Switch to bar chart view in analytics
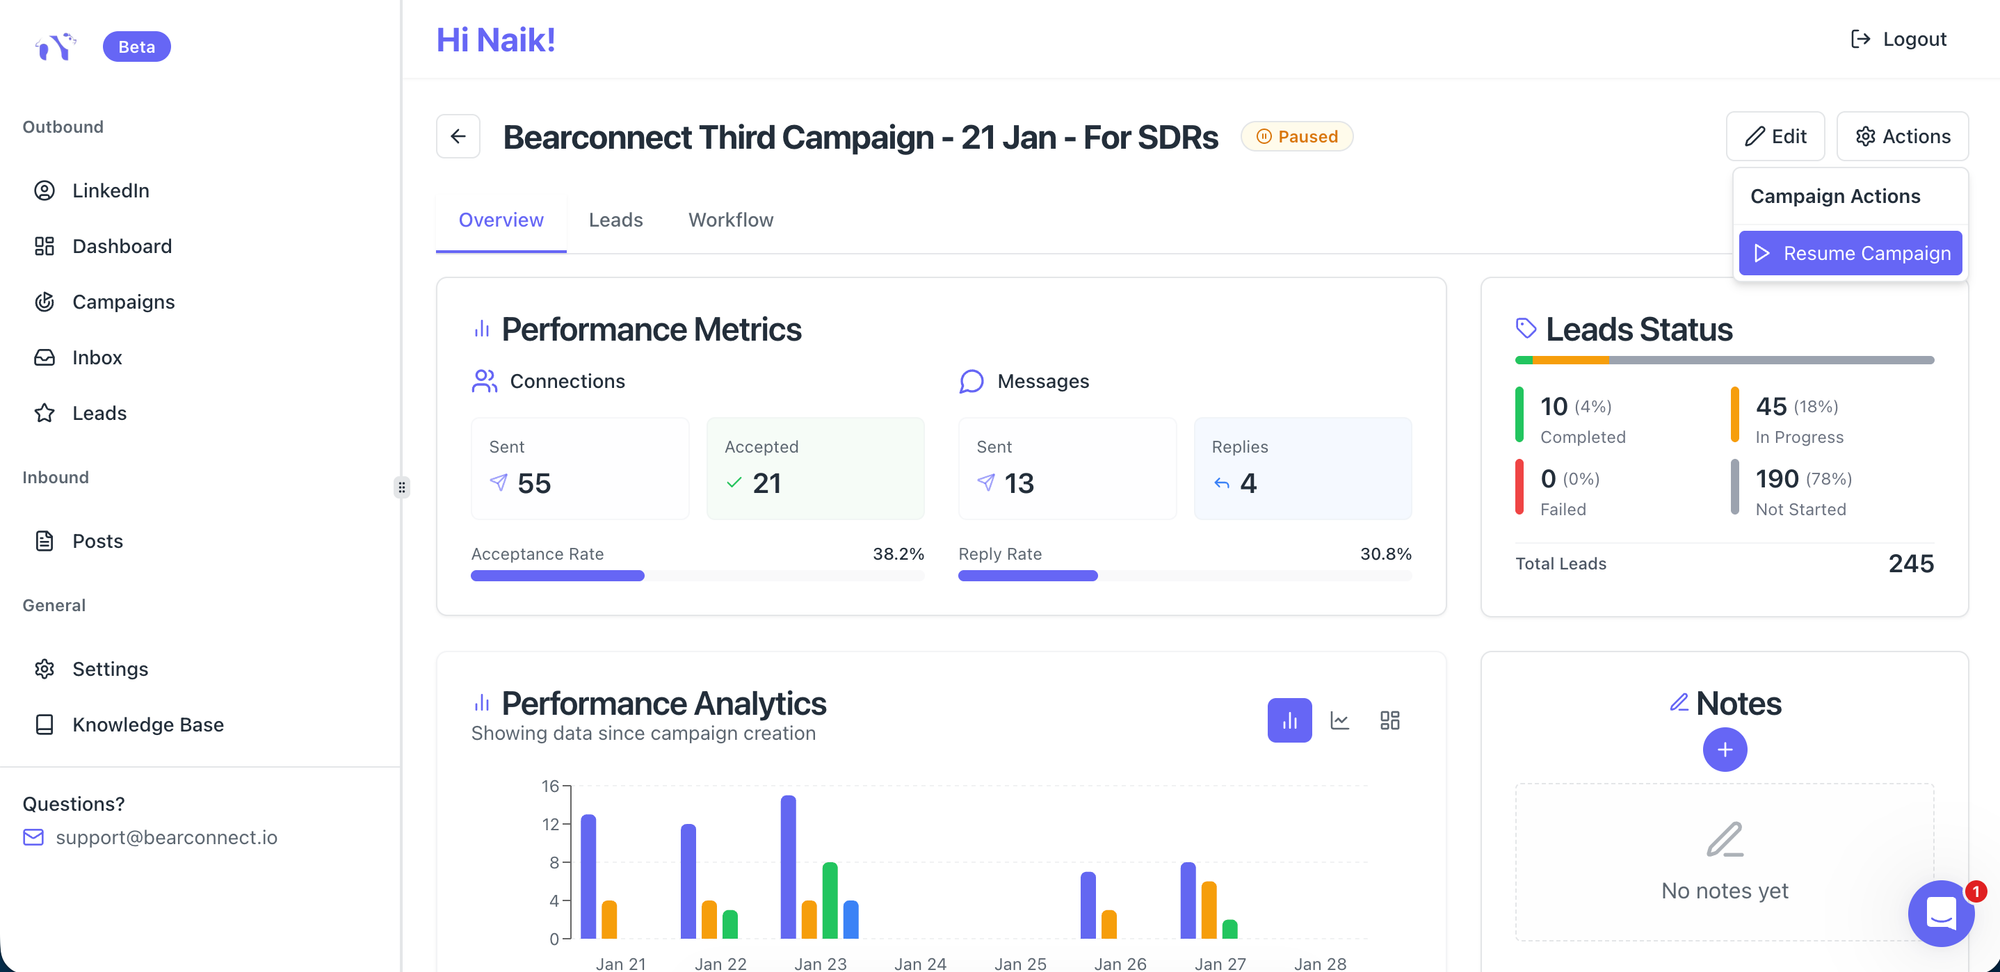The height and width of the screenshot is (972, 2000). click(x=1289, y=721)
